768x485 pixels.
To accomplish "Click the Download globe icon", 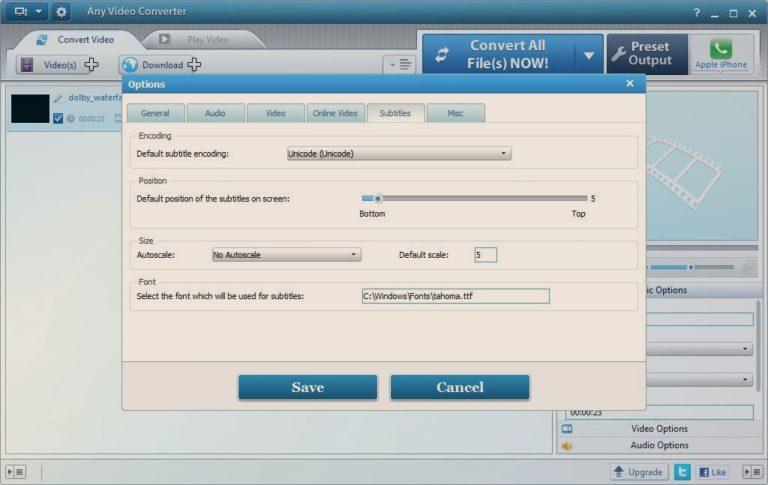I will [x=130, y=65].
